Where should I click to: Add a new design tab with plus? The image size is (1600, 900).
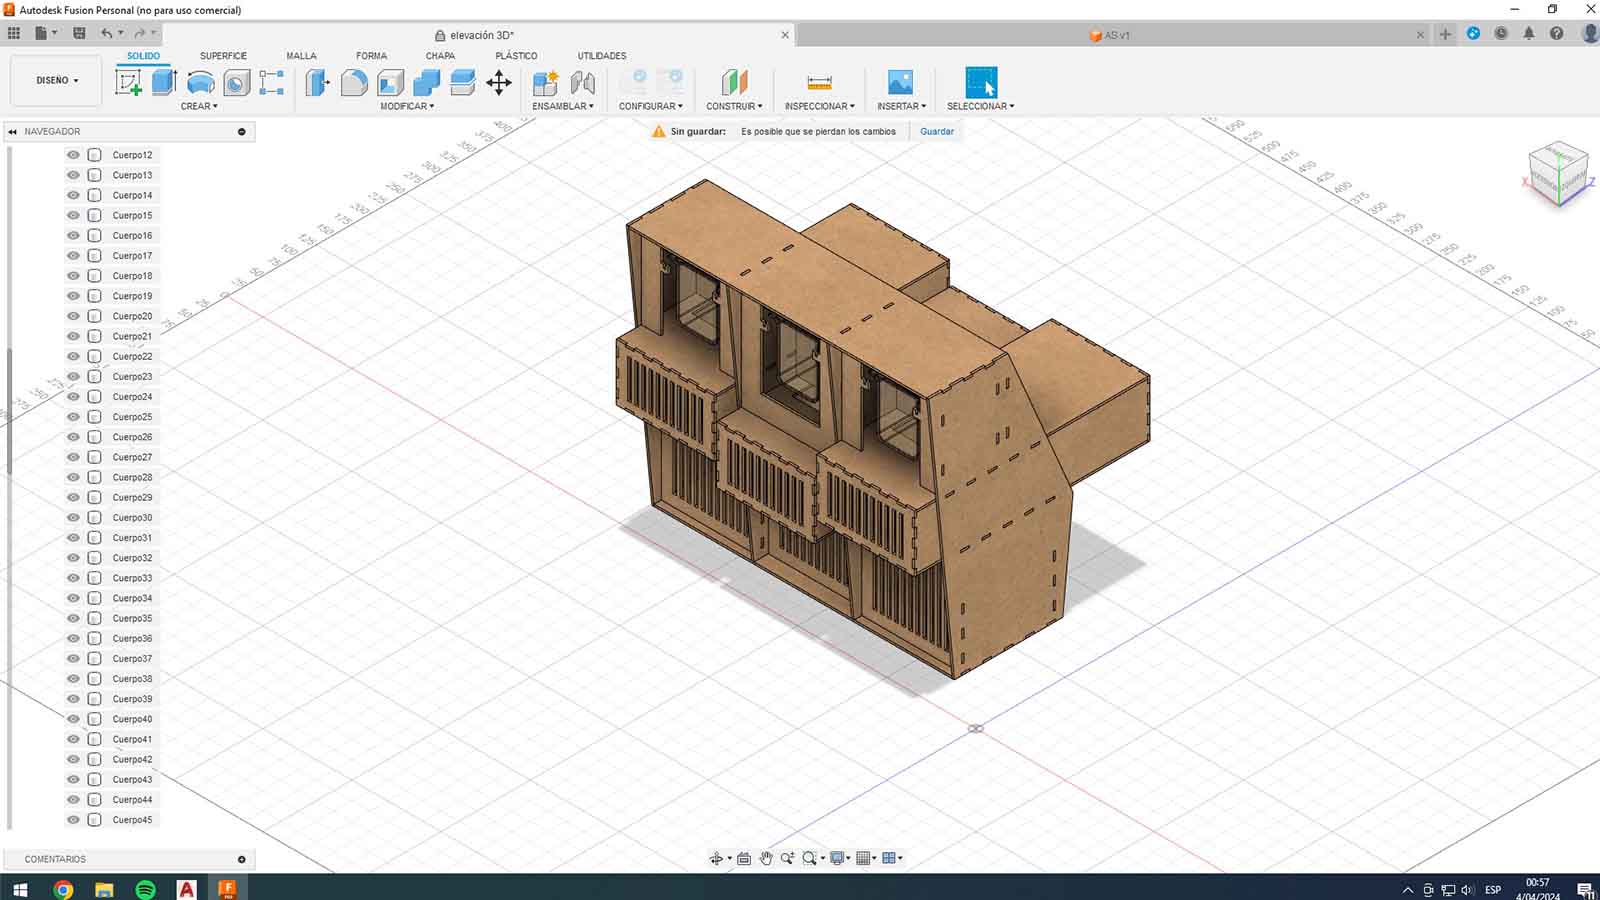(1445, 34)
